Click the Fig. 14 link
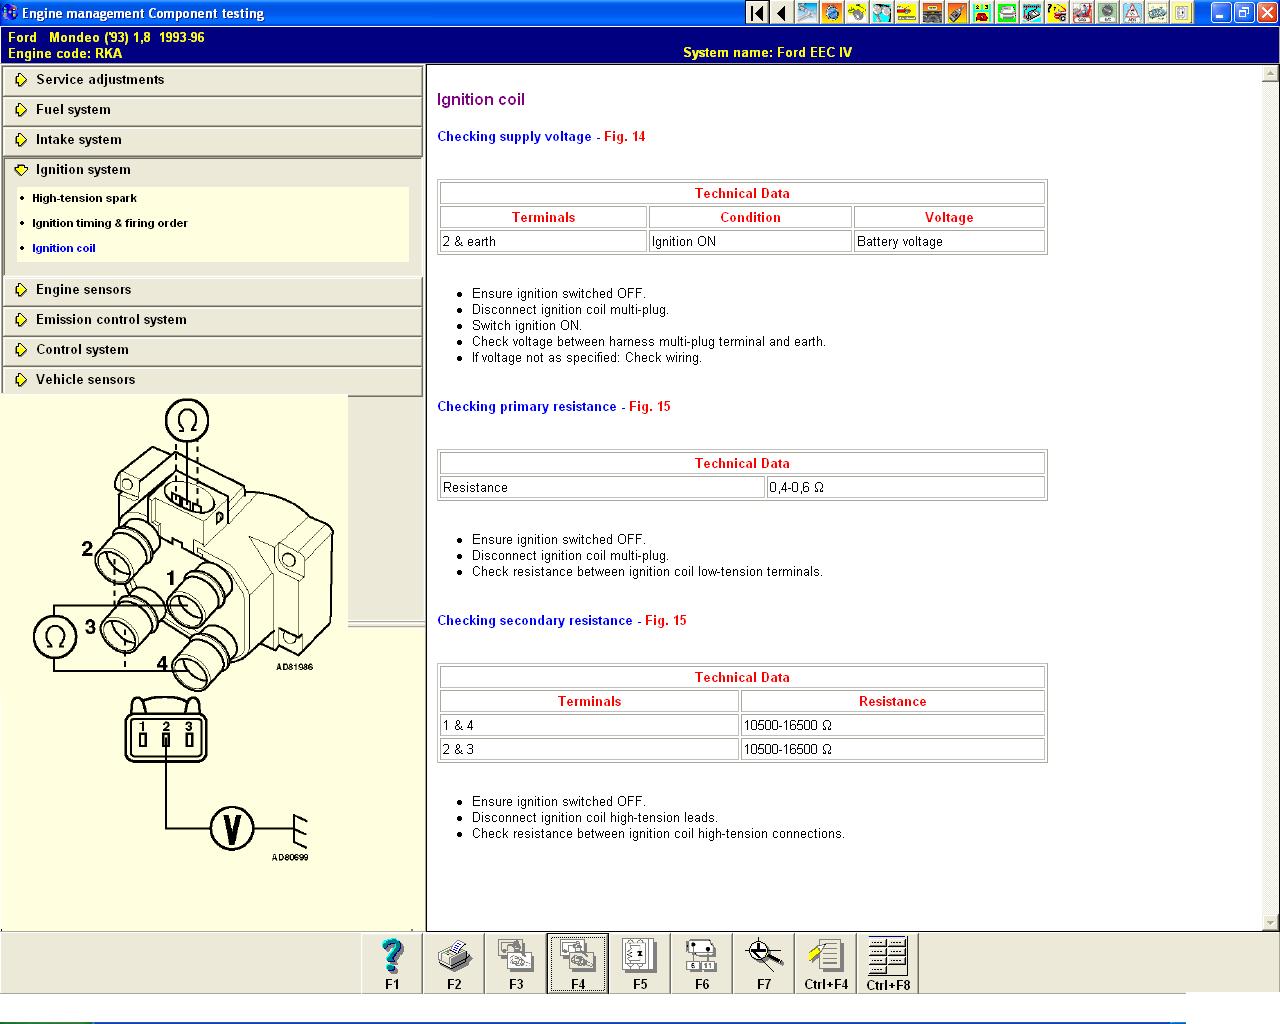The width and height of the screenshot is (1280, 1024). pyautogui.click(x=624, y=137)
